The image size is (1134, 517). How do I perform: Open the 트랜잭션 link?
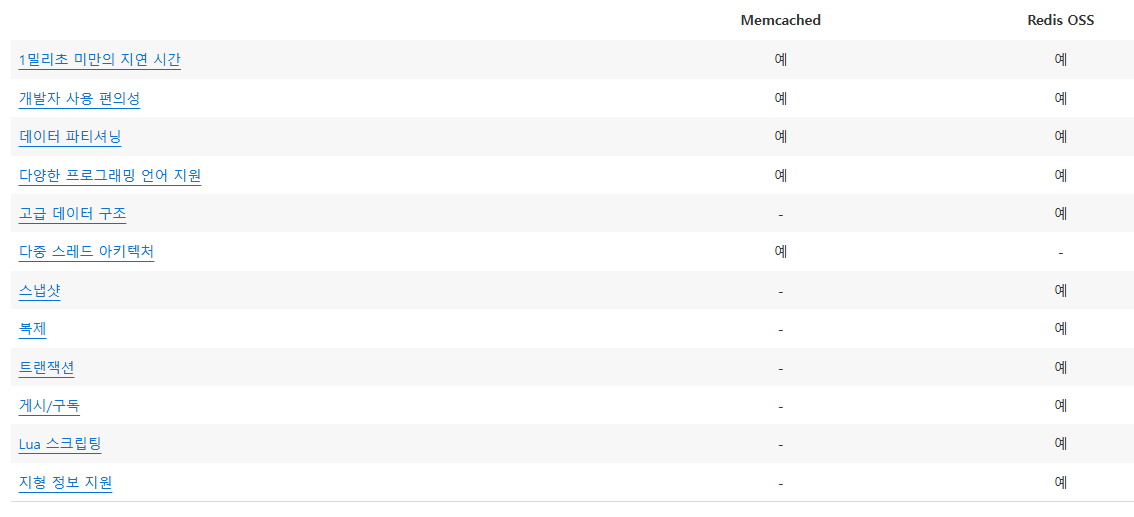tap(46, 367)
